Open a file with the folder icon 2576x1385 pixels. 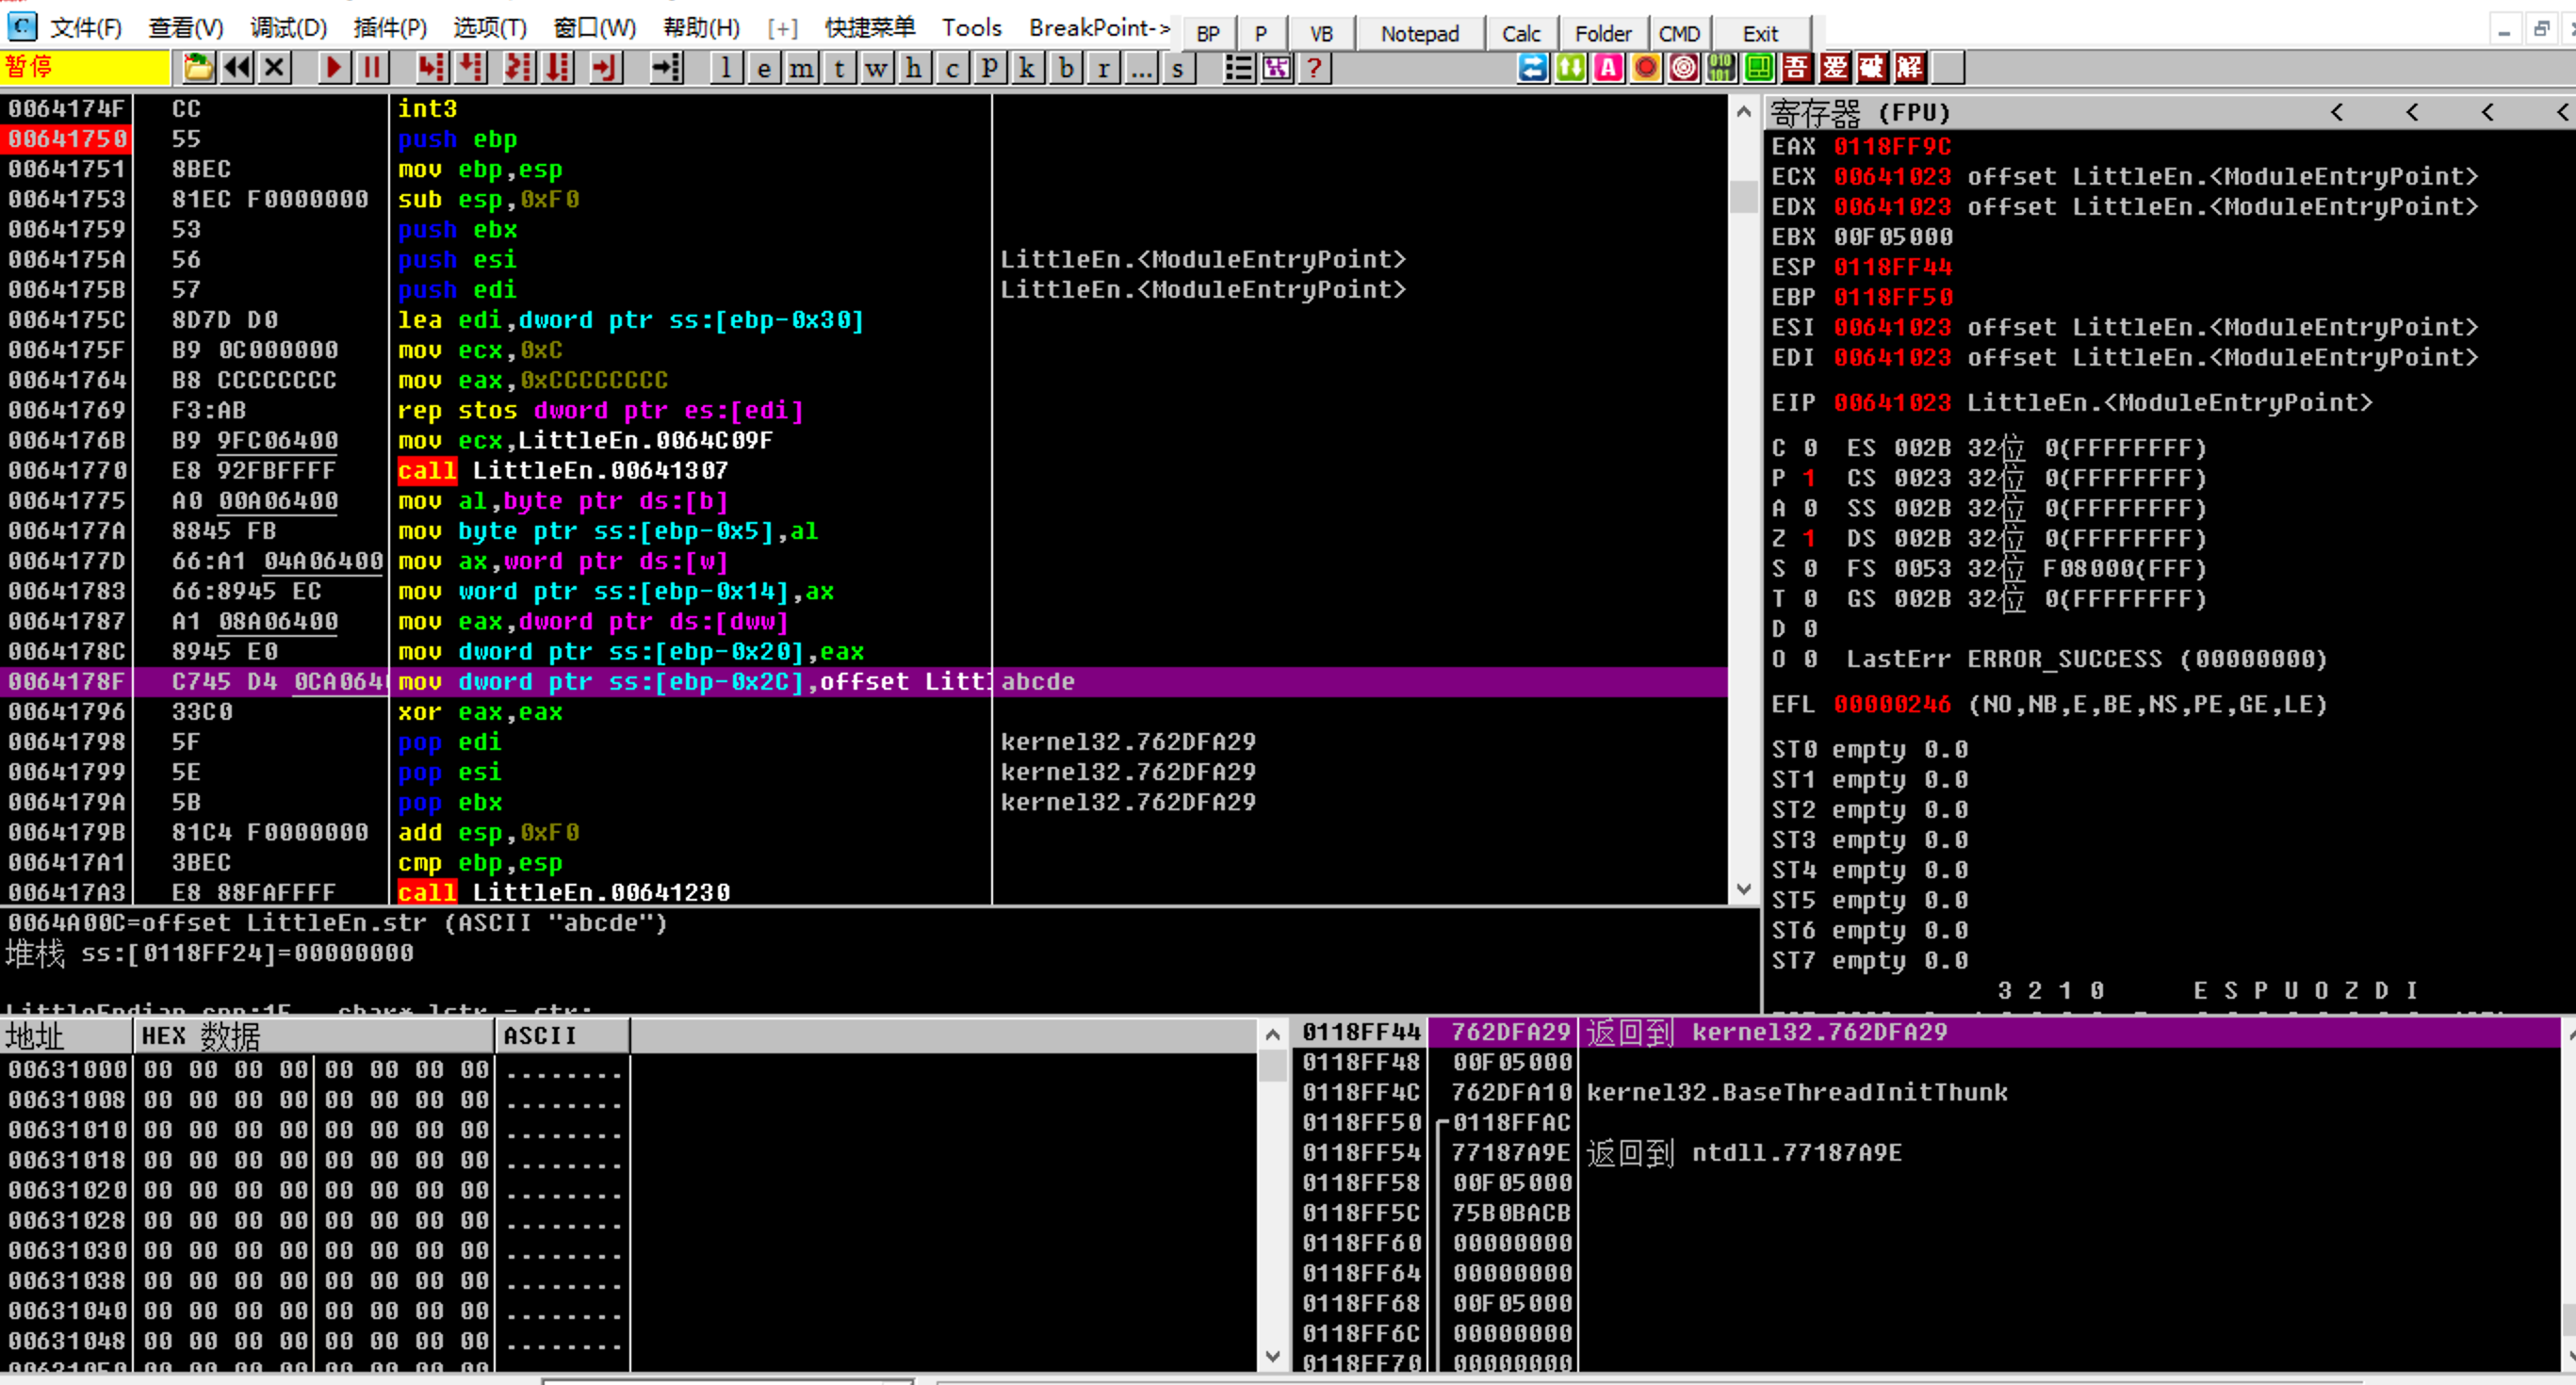click(198, 68)
